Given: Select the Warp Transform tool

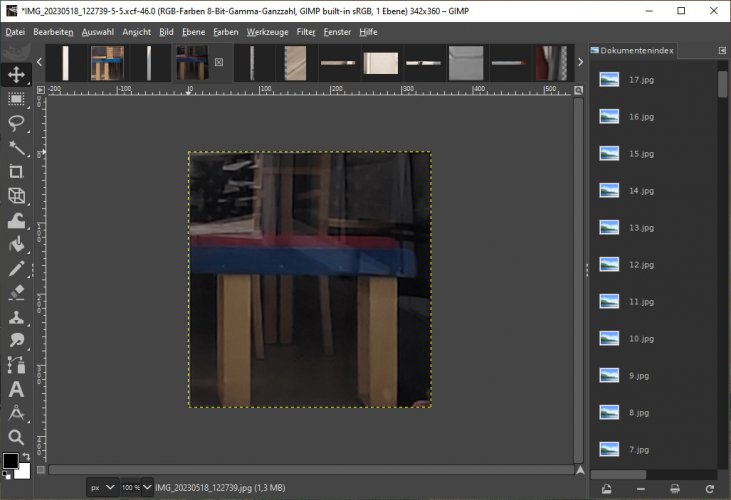Looking at the screenshot, I should (x=16, y=220).
